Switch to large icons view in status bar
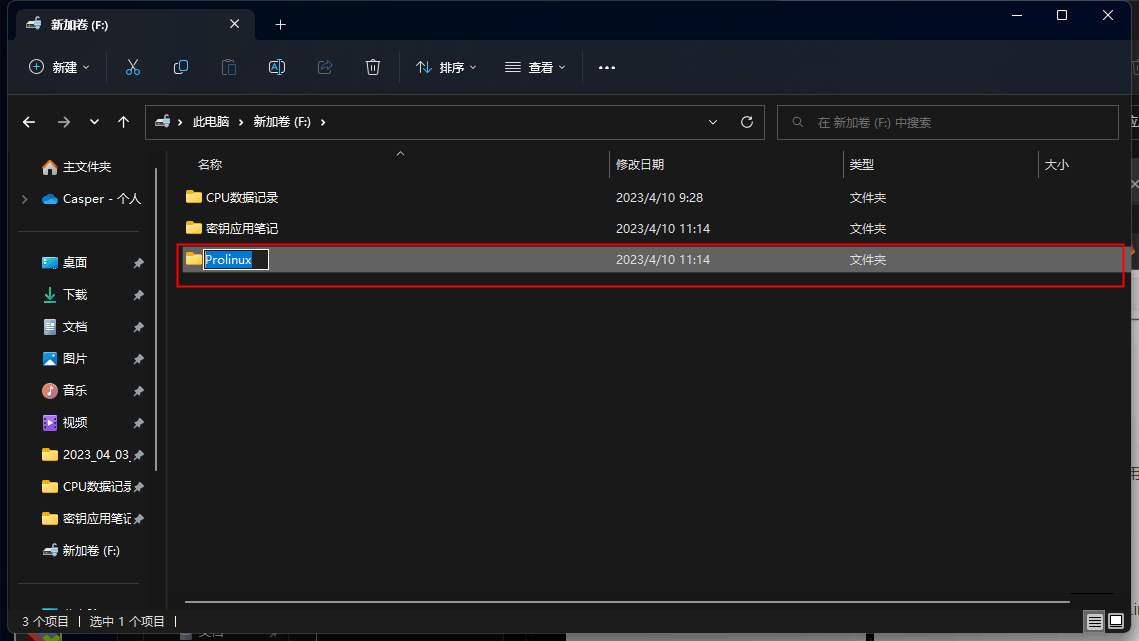The image size is (1139, 641). (1116, 621)
